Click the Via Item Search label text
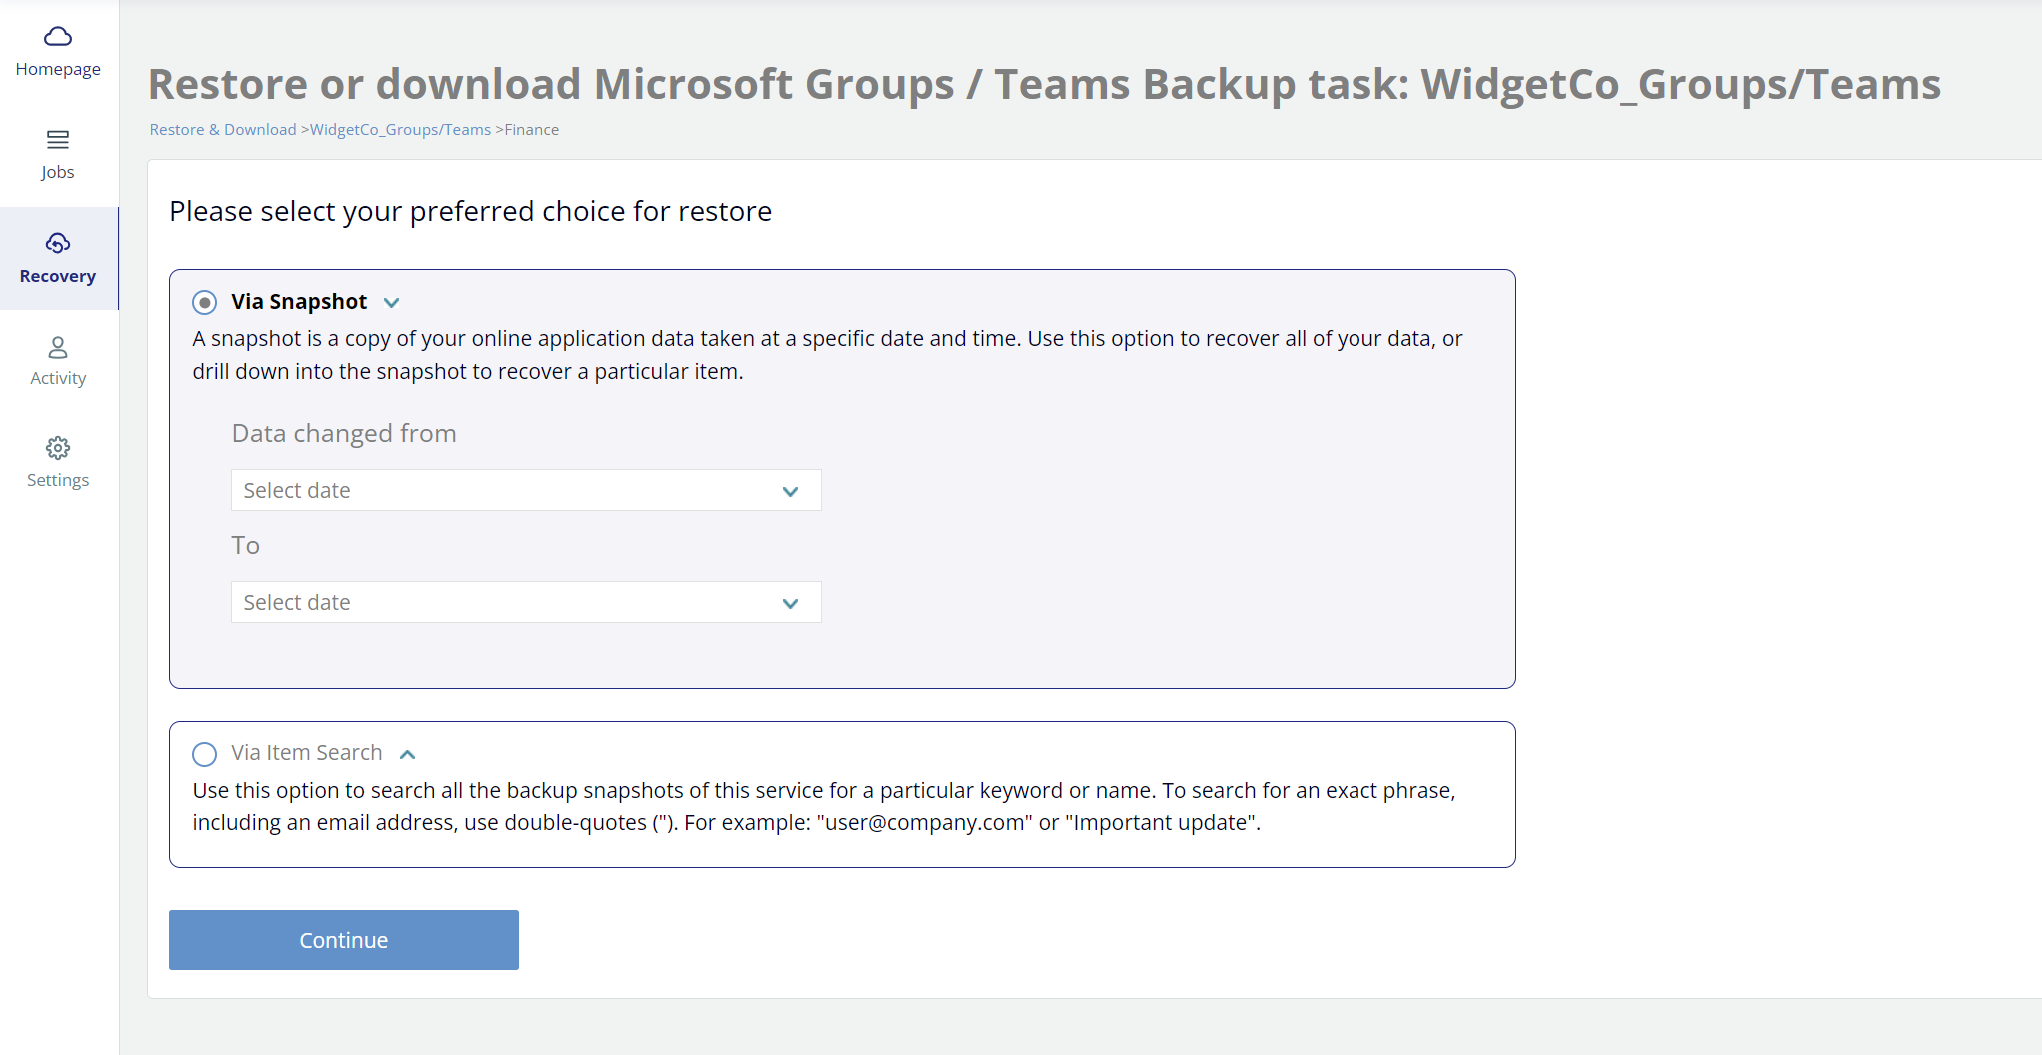Image resolution: width=2042 pixels, height=1055 pixels. coord(307,753)
